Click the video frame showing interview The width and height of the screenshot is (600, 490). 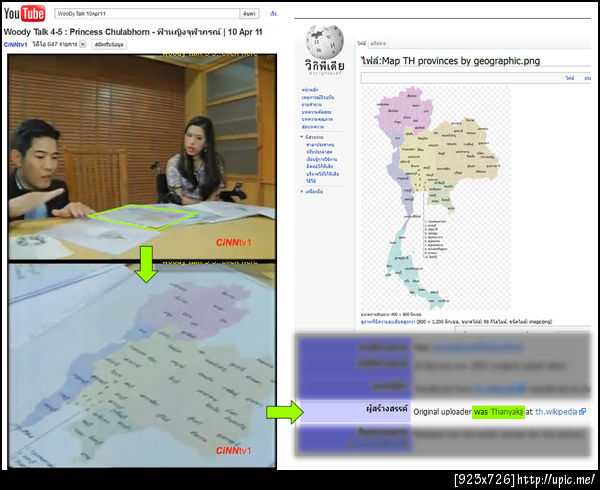pyautogui.click(x=142, y=157)
